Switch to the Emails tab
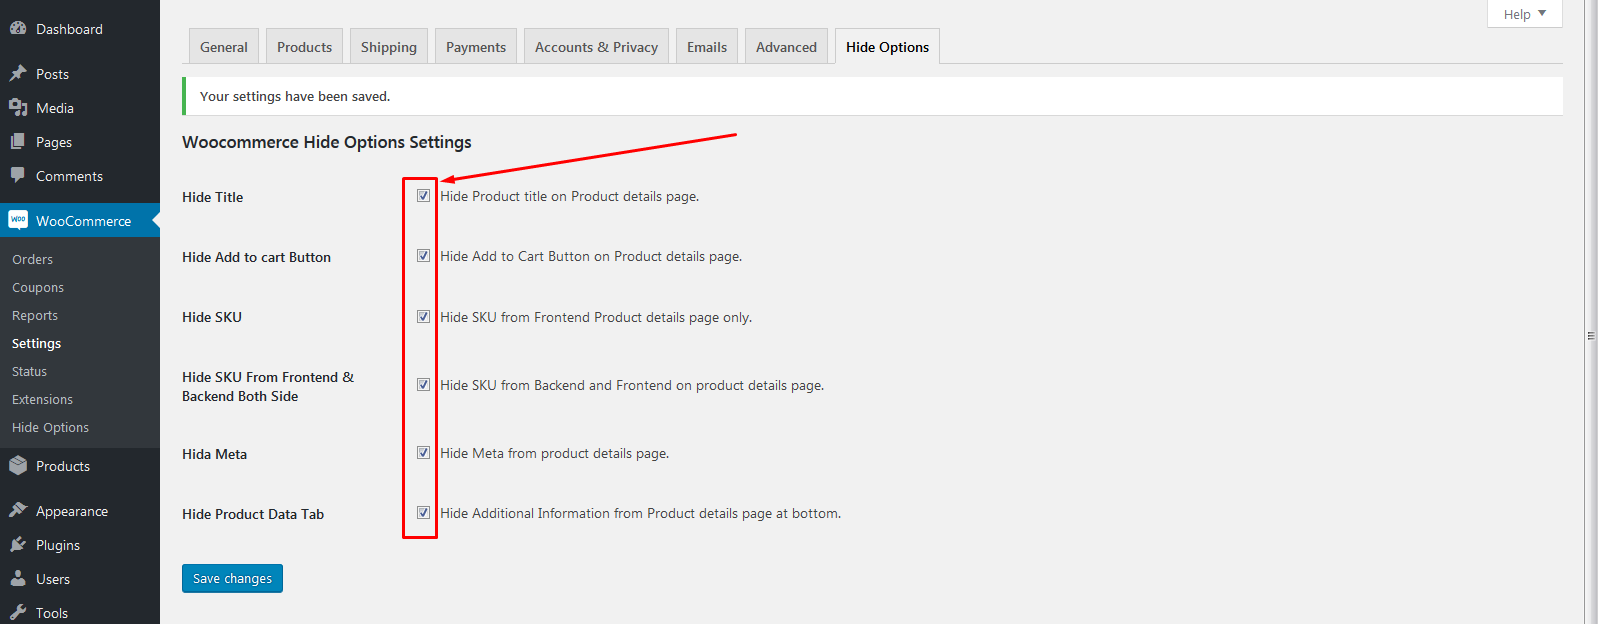Screen dimensions: 1598x624 point(707,47)
